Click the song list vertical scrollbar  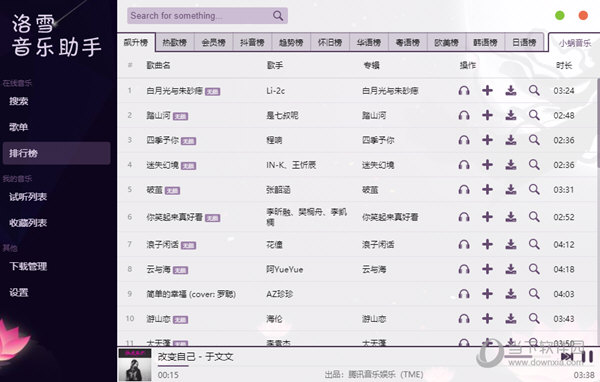tap(598, 122)
